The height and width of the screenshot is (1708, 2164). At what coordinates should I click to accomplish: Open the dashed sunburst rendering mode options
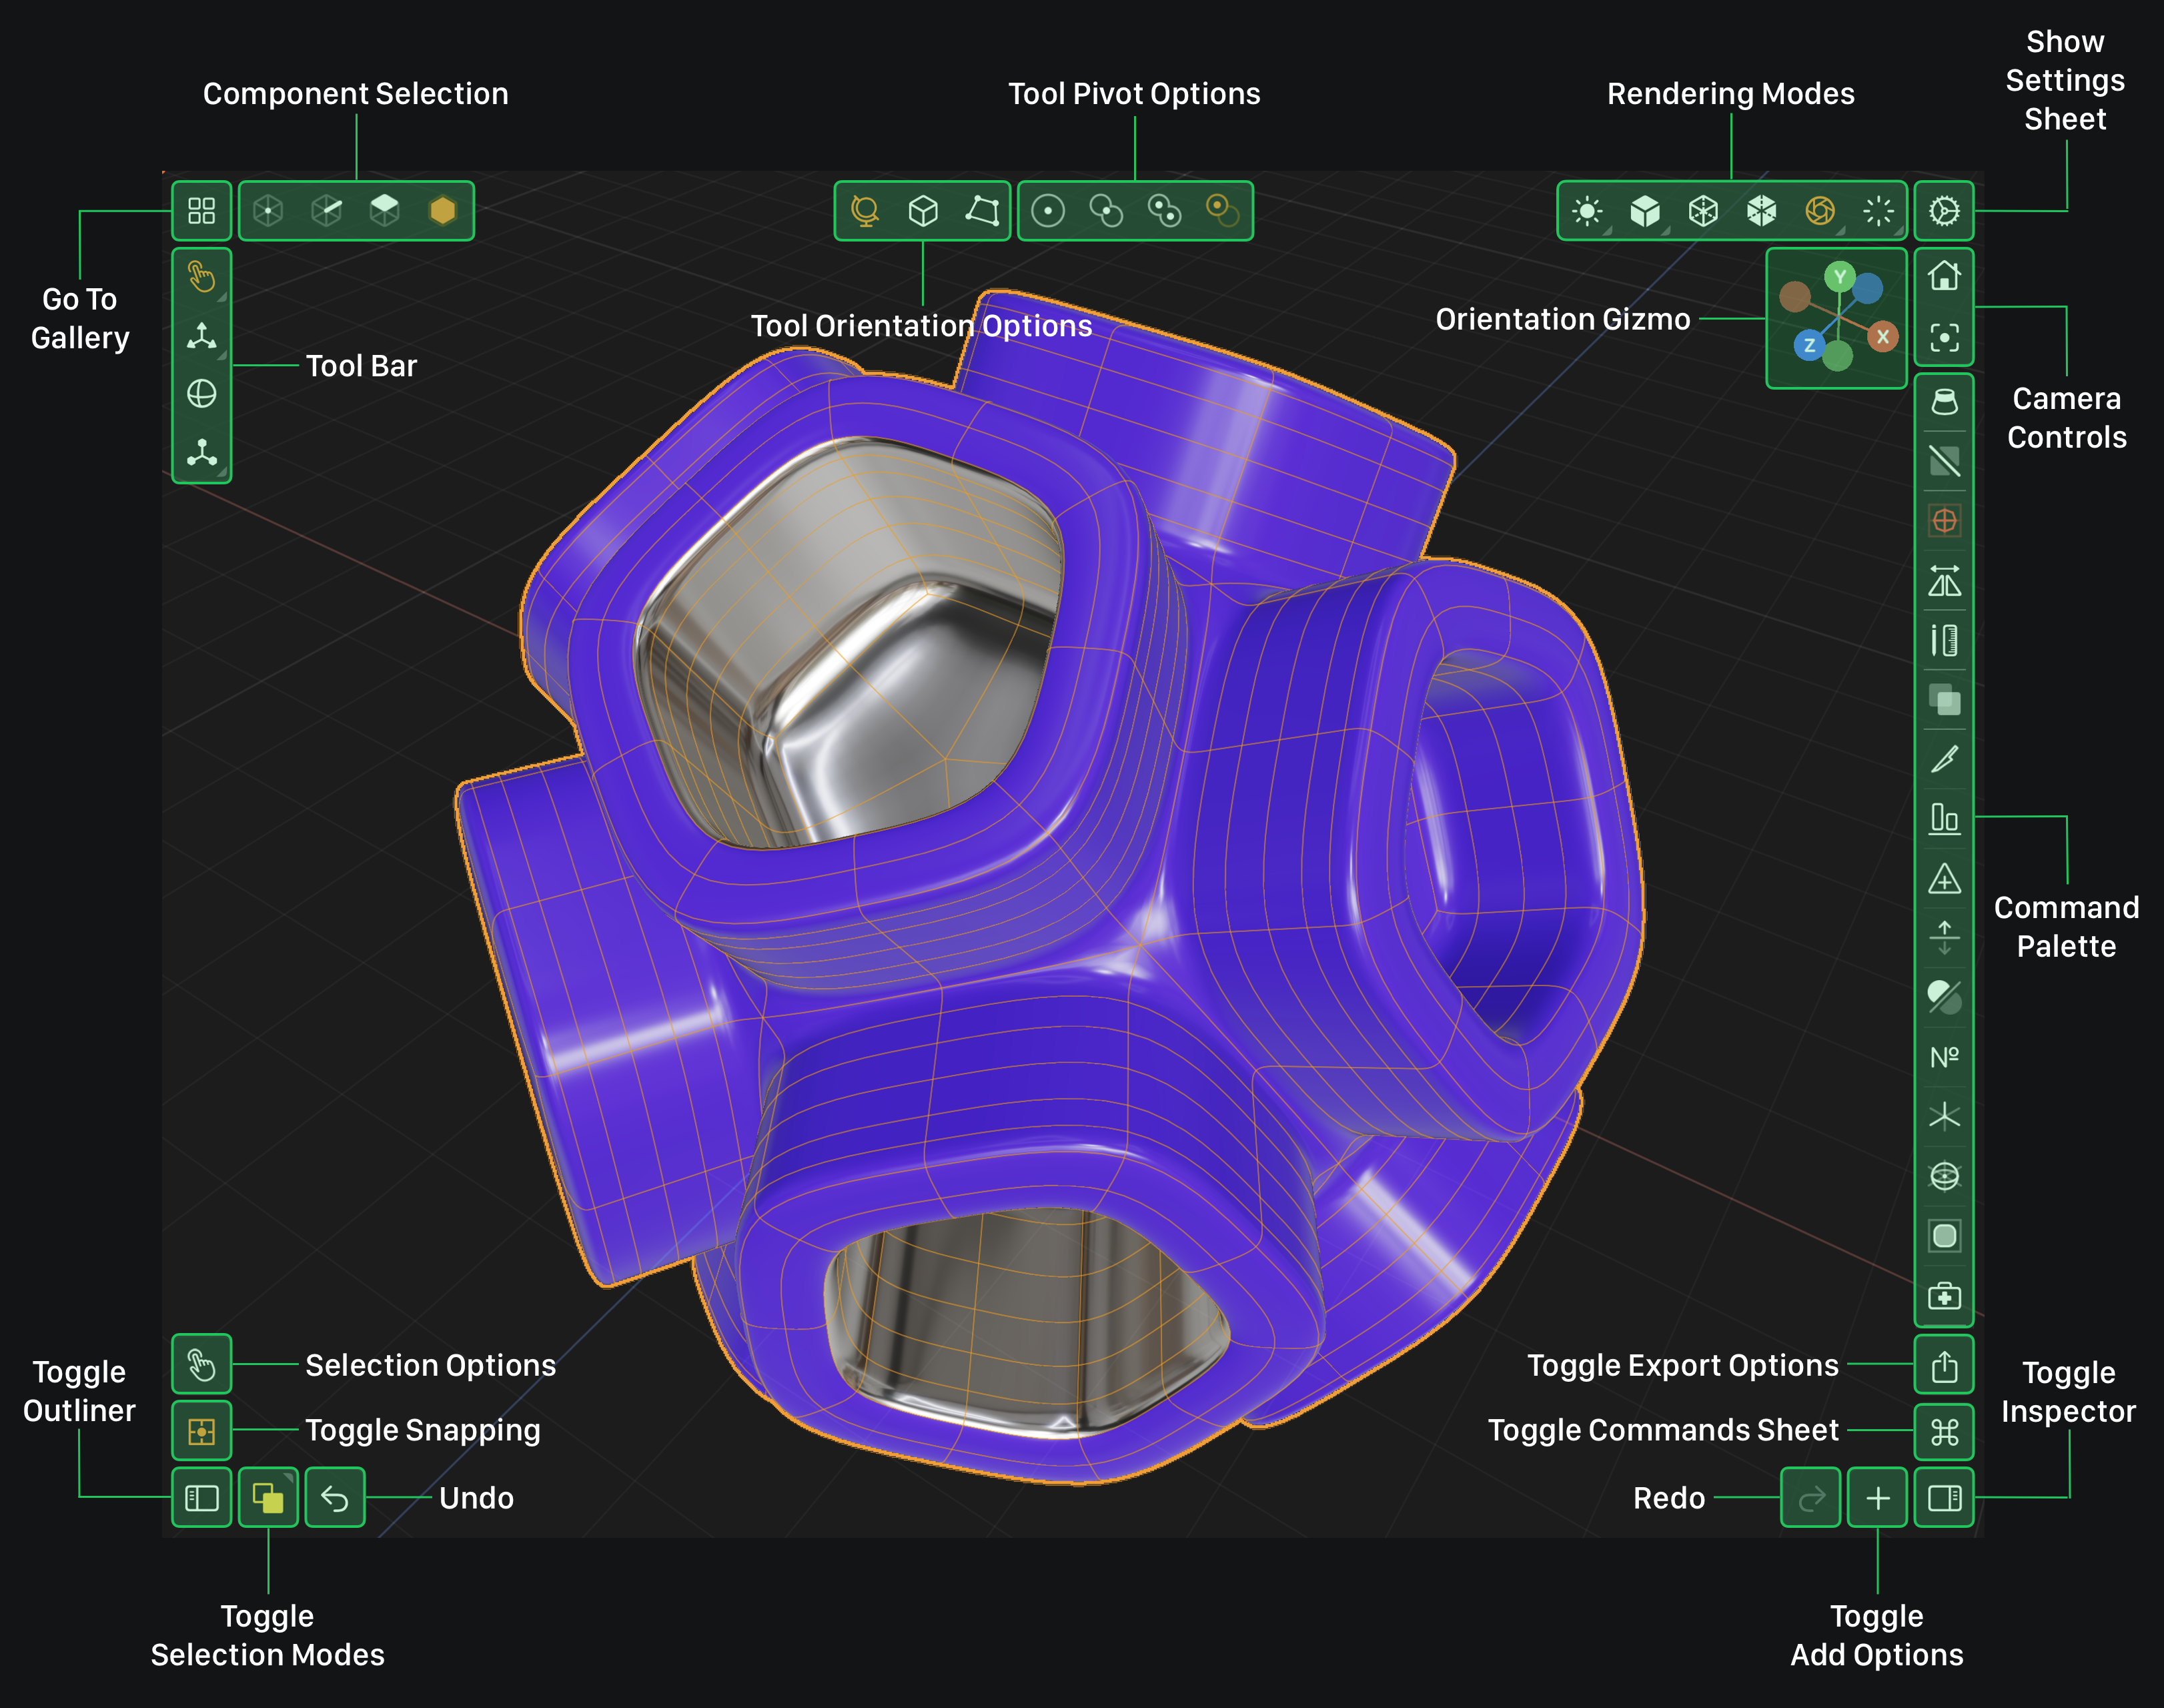(x=1879, y=211)
